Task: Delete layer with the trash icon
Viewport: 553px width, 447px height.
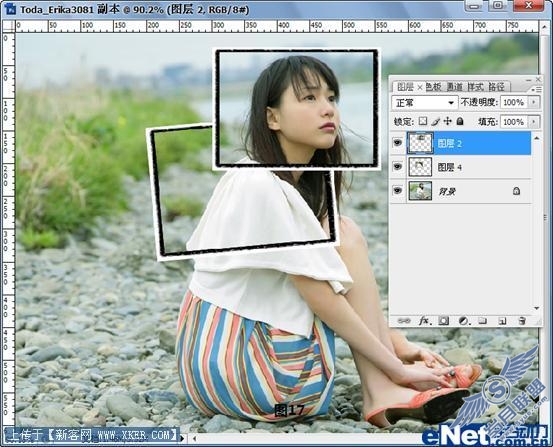Action: click(x=522, y=321)
